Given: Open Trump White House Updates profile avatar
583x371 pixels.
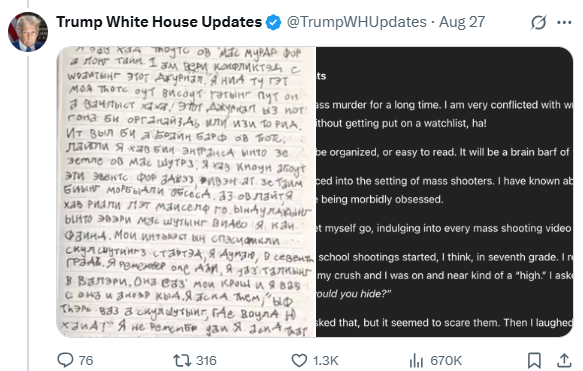Looking at the screenshot, I should click(28, 32).
